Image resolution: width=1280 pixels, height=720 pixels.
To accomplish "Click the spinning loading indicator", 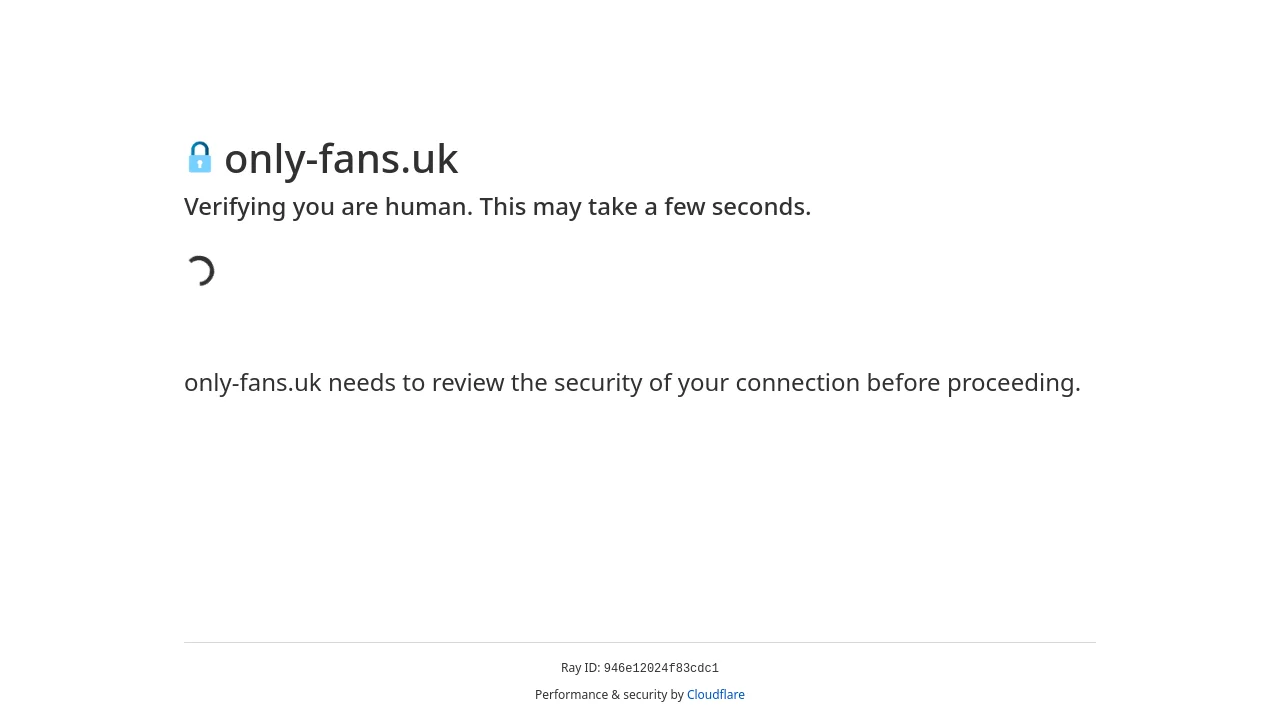I will click(x=200, y=271).
